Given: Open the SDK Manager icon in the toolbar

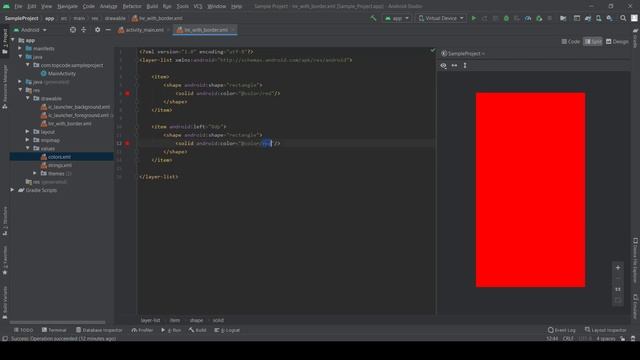Looking at the screenshot, I should click(609, 18).
